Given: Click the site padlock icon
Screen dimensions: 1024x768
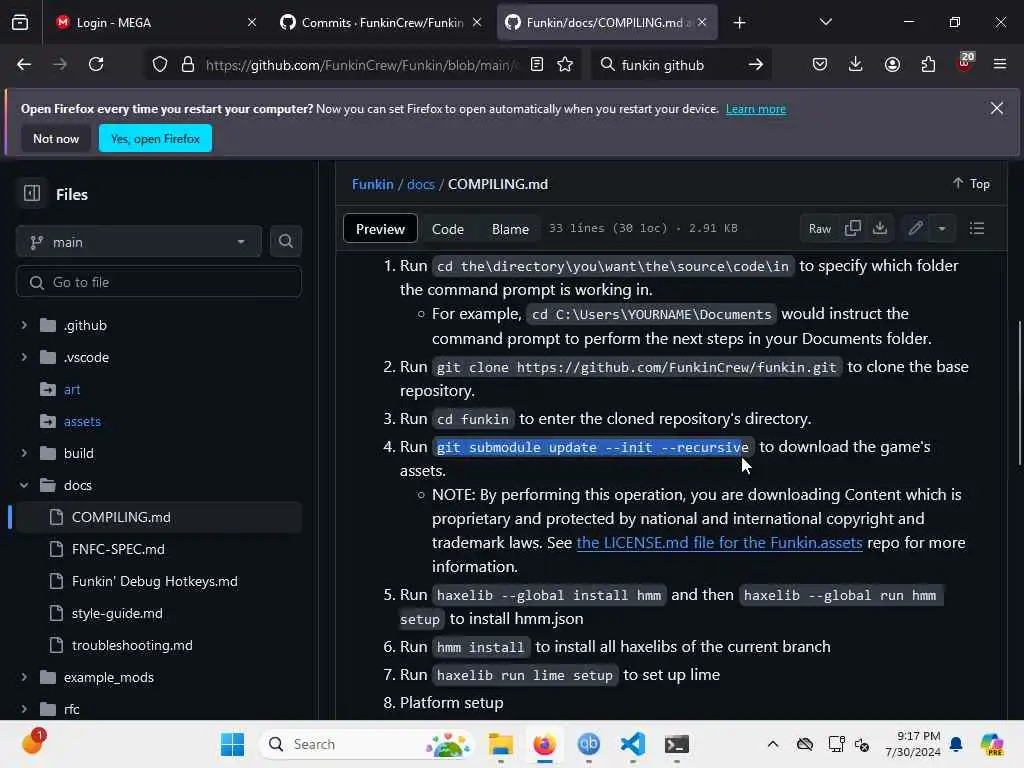Looking at the screenshot, I should [188, 64].
